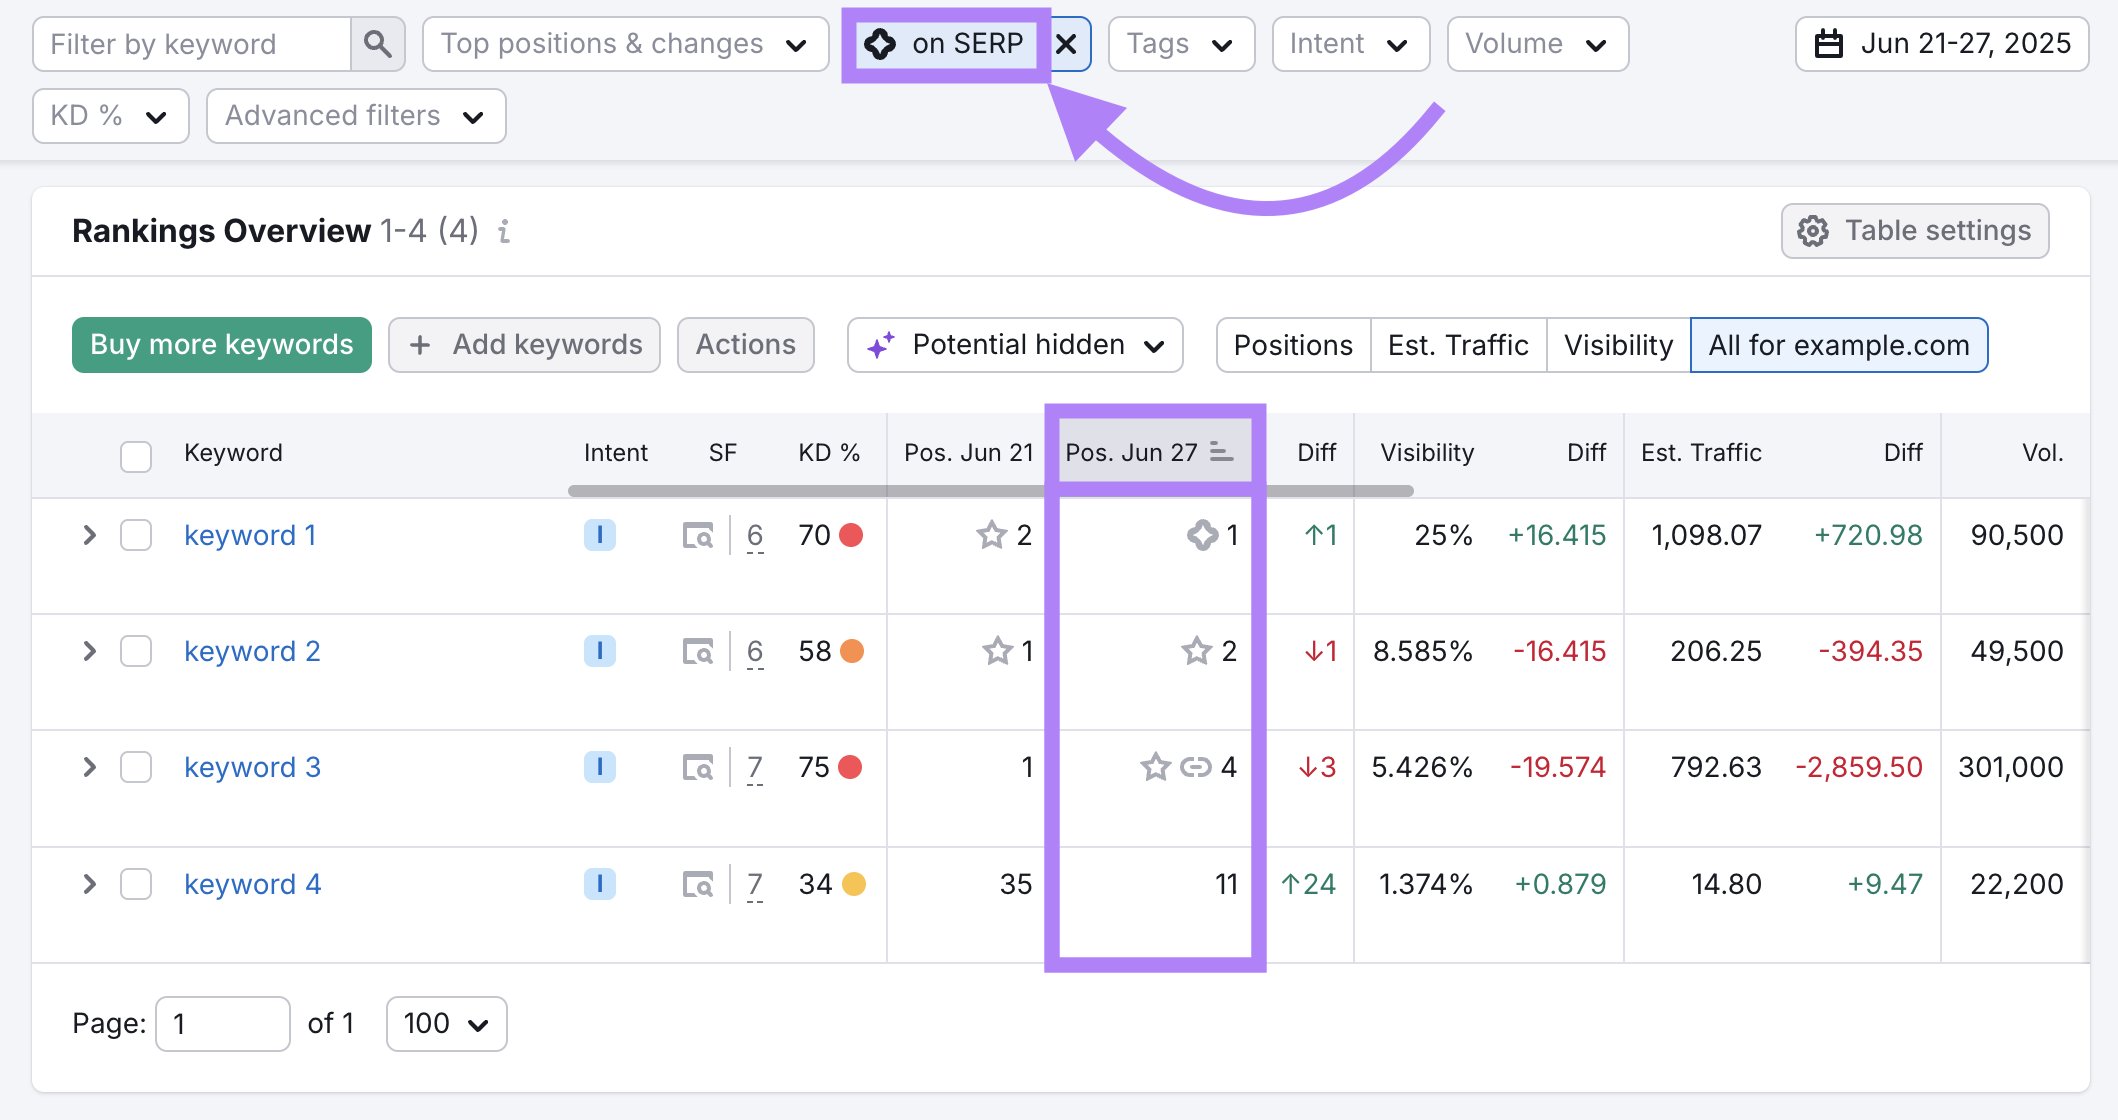The image size is (2118, 1120).
Task: Click the link icon in keyword 3 position
Action: 1195,767
